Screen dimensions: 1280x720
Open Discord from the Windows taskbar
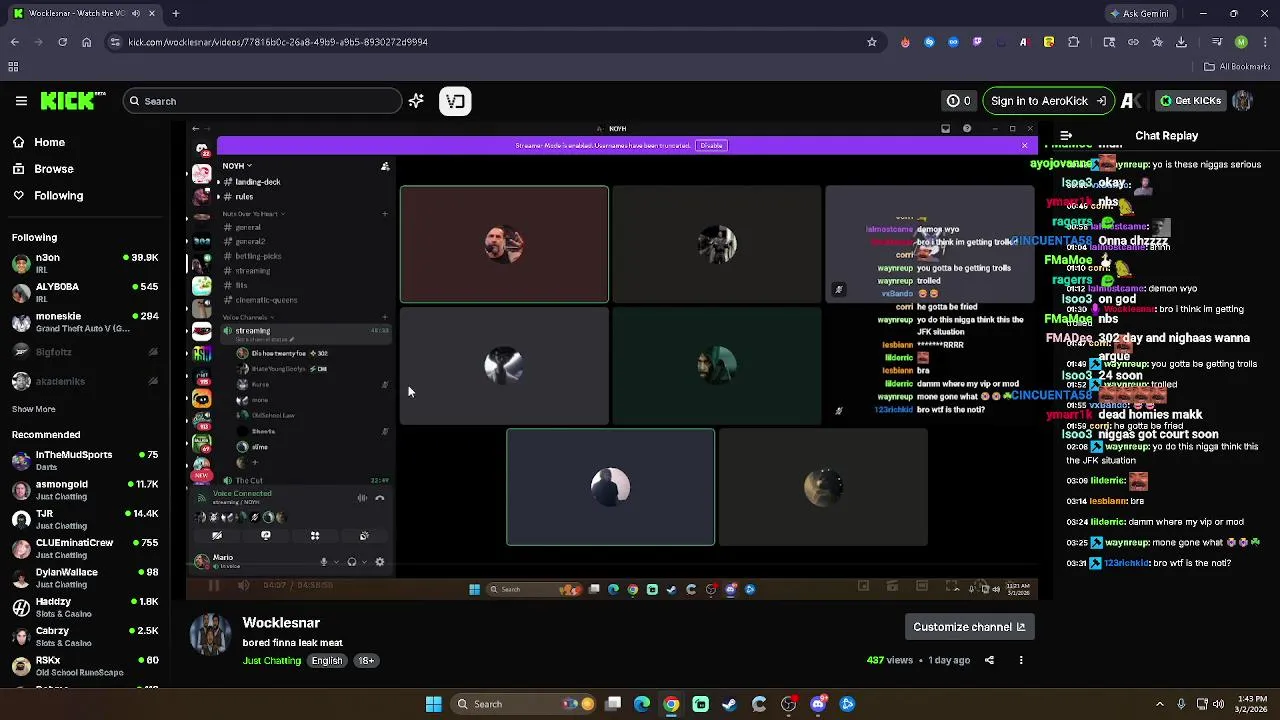click(x=818, y=704)
